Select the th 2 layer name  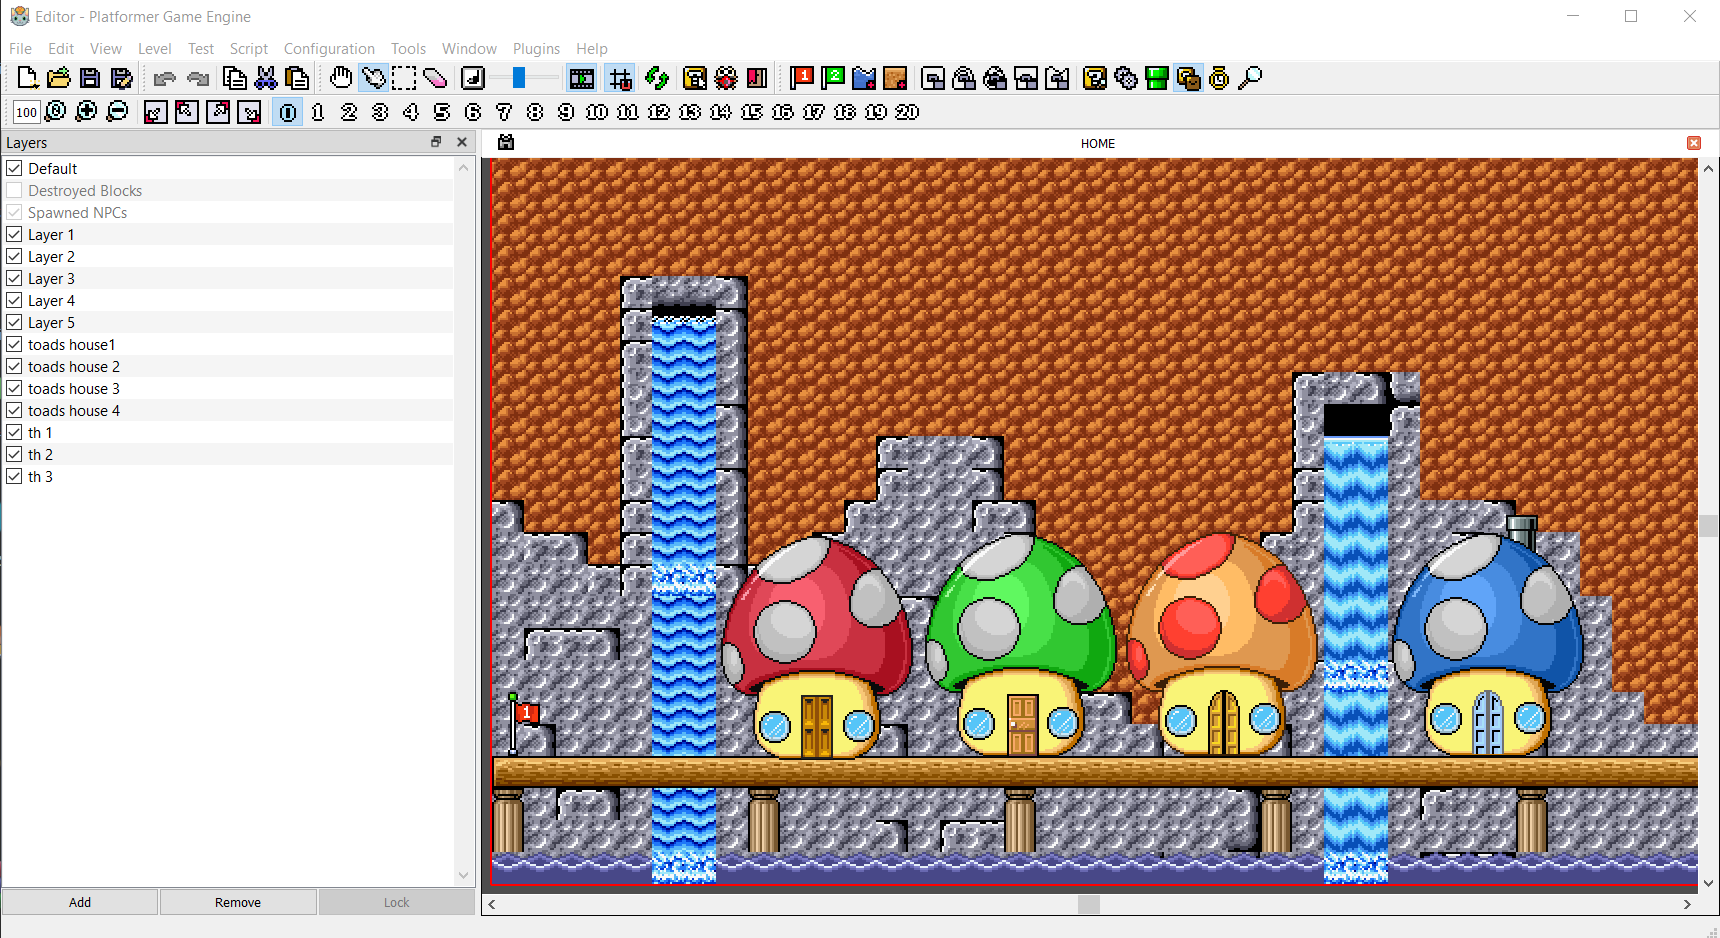(x=40, y=454)
